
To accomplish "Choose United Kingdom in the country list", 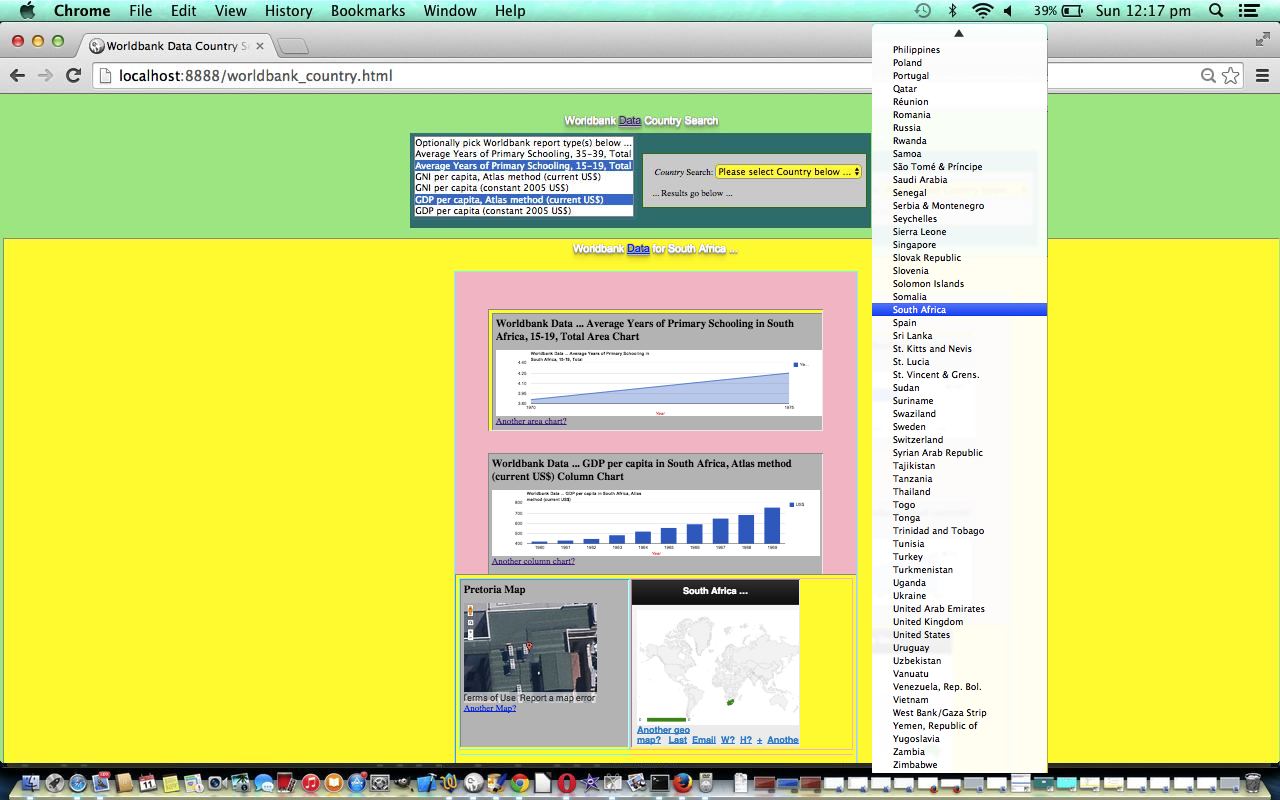I will tap(959, 622).
